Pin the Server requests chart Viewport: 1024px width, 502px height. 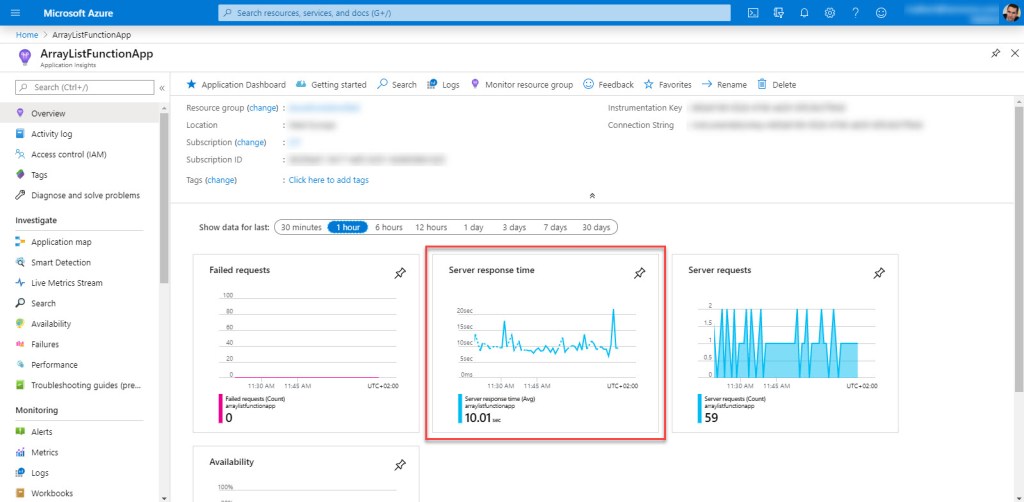[879, 273]
